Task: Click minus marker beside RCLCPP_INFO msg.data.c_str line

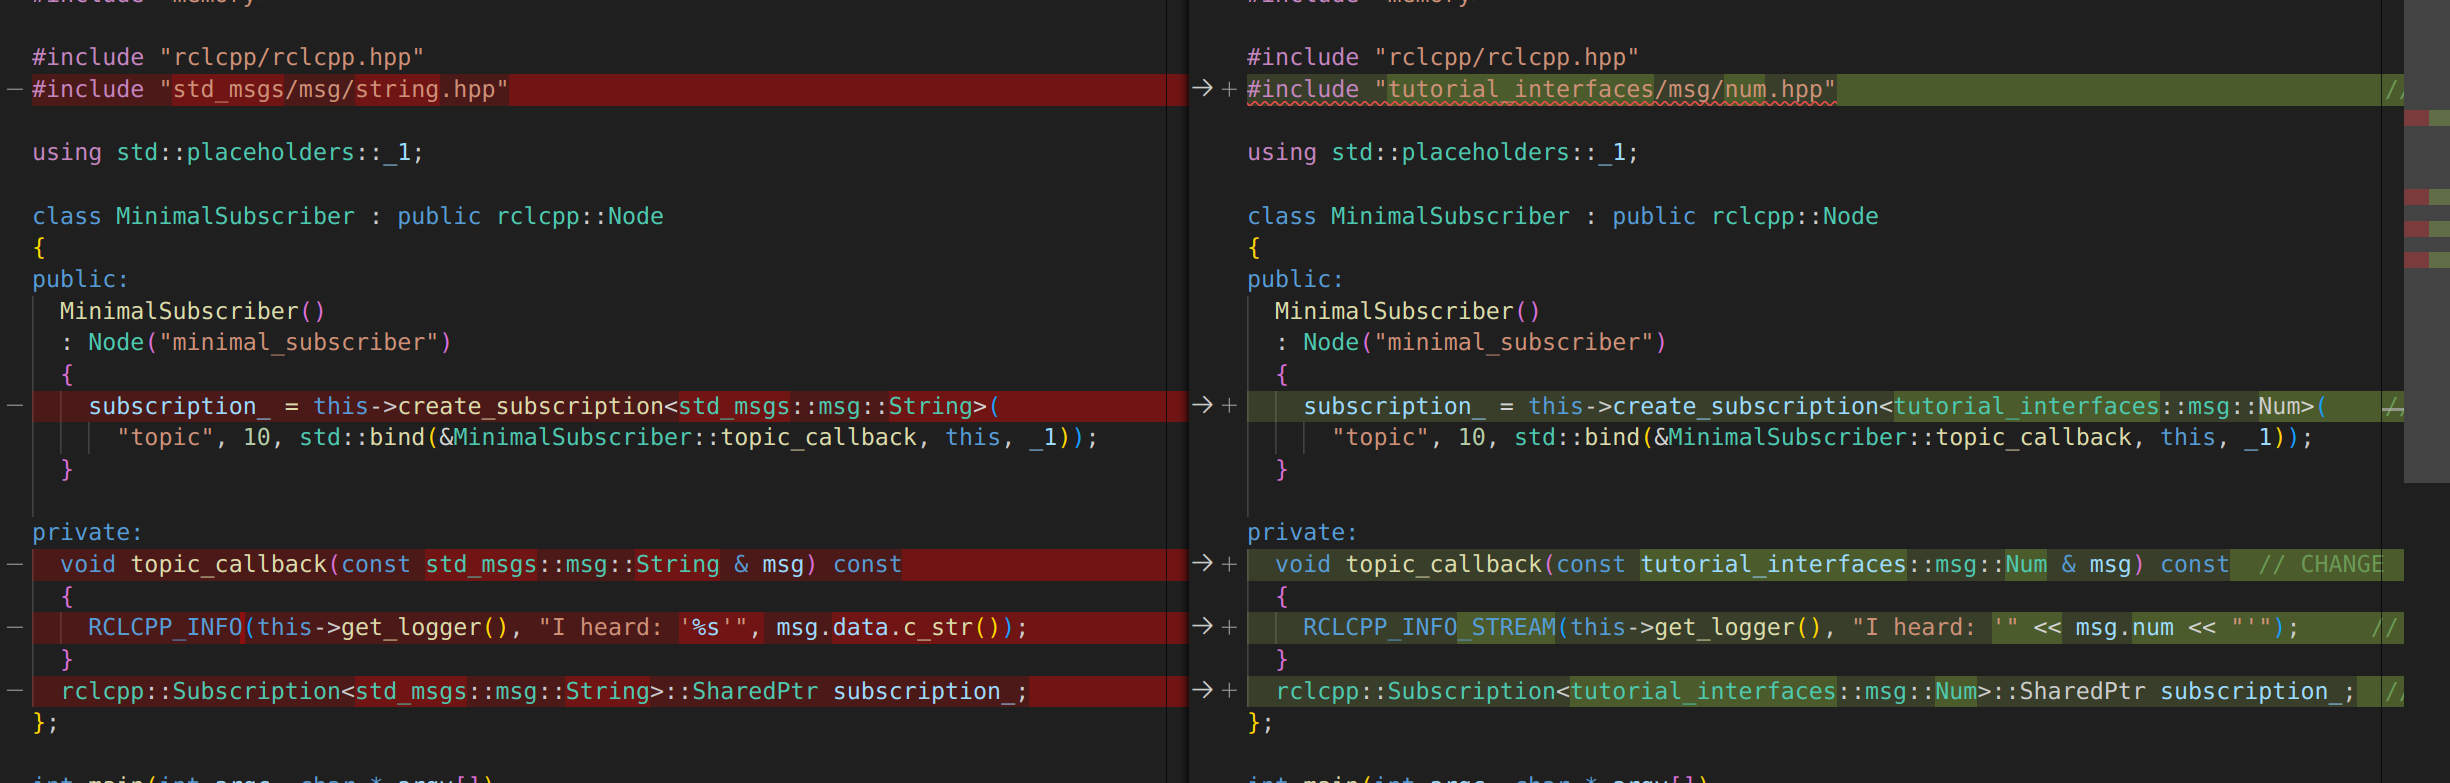Action: click(x=15, y=628)
